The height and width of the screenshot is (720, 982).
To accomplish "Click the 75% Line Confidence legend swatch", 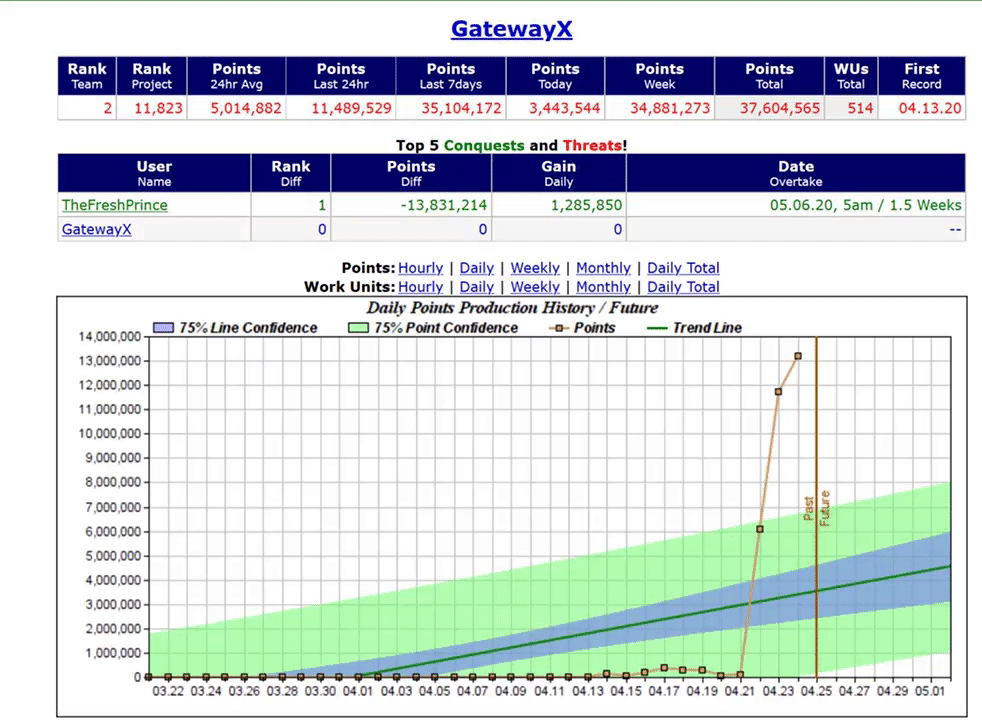I will (x=163, y=327).
